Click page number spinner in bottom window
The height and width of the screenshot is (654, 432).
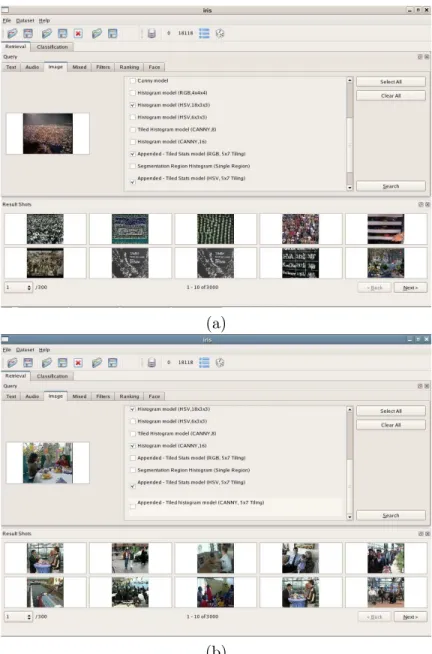click(18, 616)
